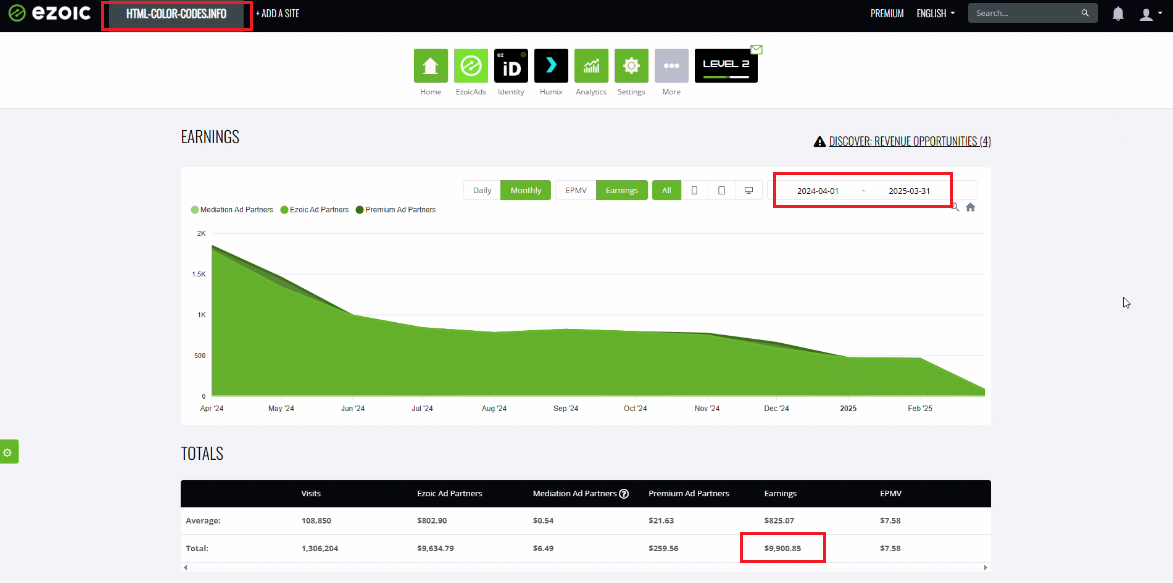Click the + Add a Site link

click(278, 13)
